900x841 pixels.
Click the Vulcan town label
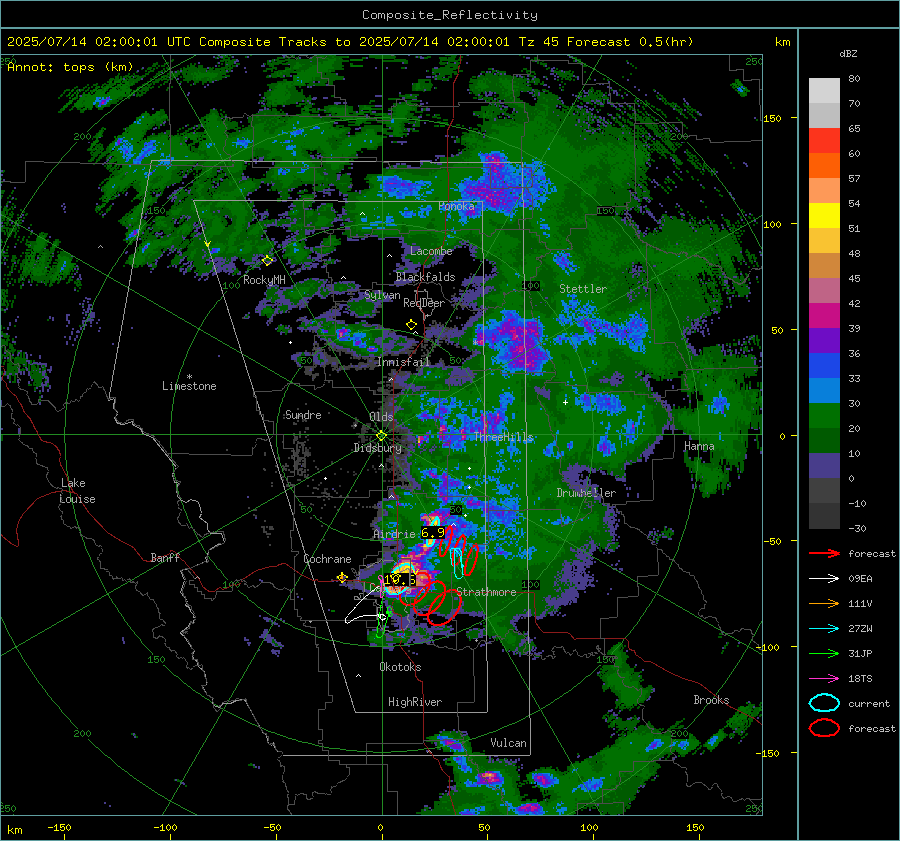[x=508, y=743]
